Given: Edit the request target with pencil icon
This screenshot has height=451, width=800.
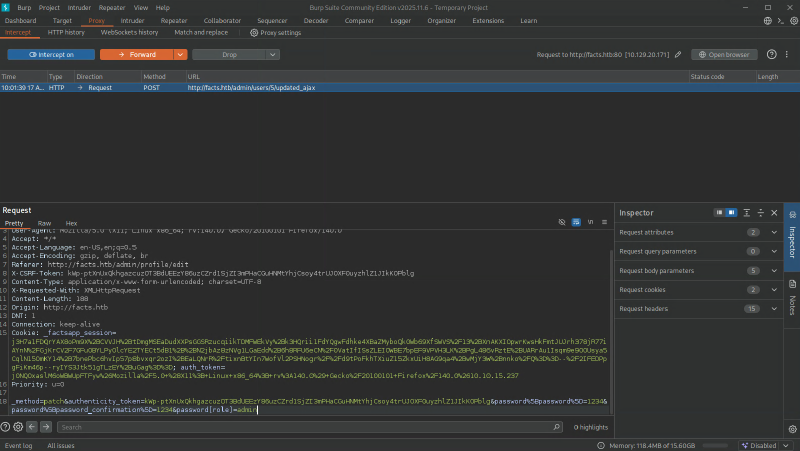Looking at the screenshot, I should point(678,55).
